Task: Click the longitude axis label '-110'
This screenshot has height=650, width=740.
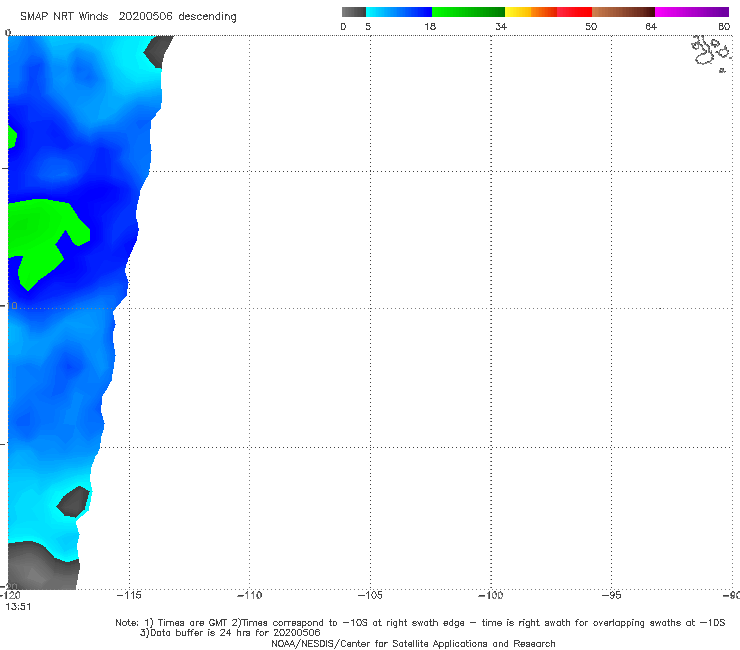Action: pyautogui.click(x=249, y=595)
